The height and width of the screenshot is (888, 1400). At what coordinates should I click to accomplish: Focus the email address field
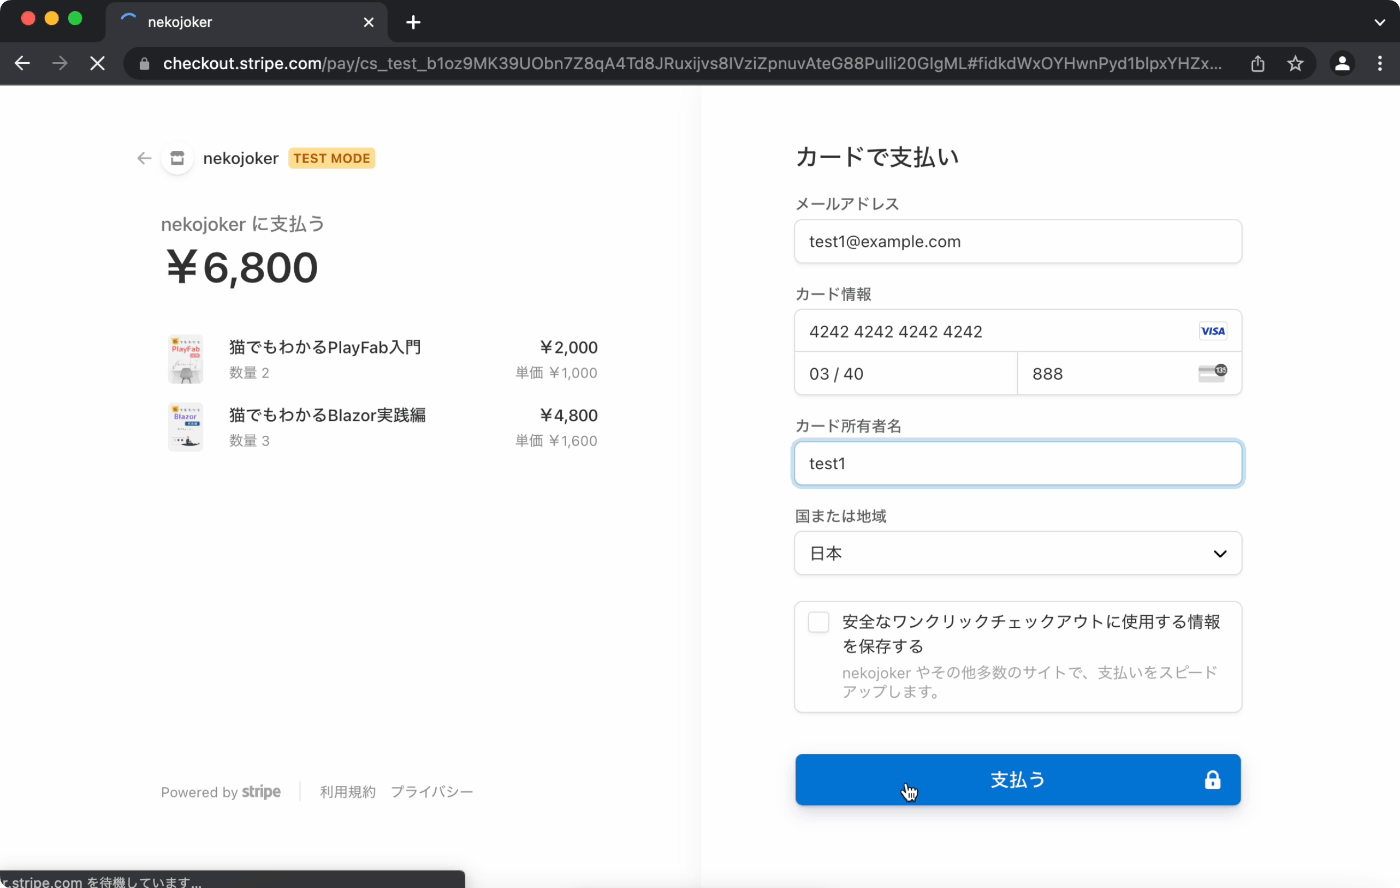click(x=1018, y=241)
